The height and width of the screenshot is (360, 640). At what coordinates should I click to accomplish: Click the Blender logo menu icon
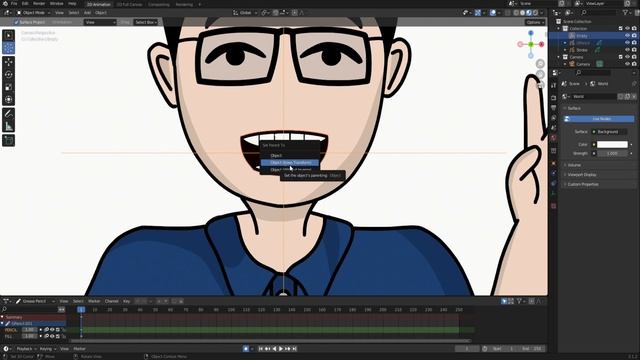click(x=5, y=4)
